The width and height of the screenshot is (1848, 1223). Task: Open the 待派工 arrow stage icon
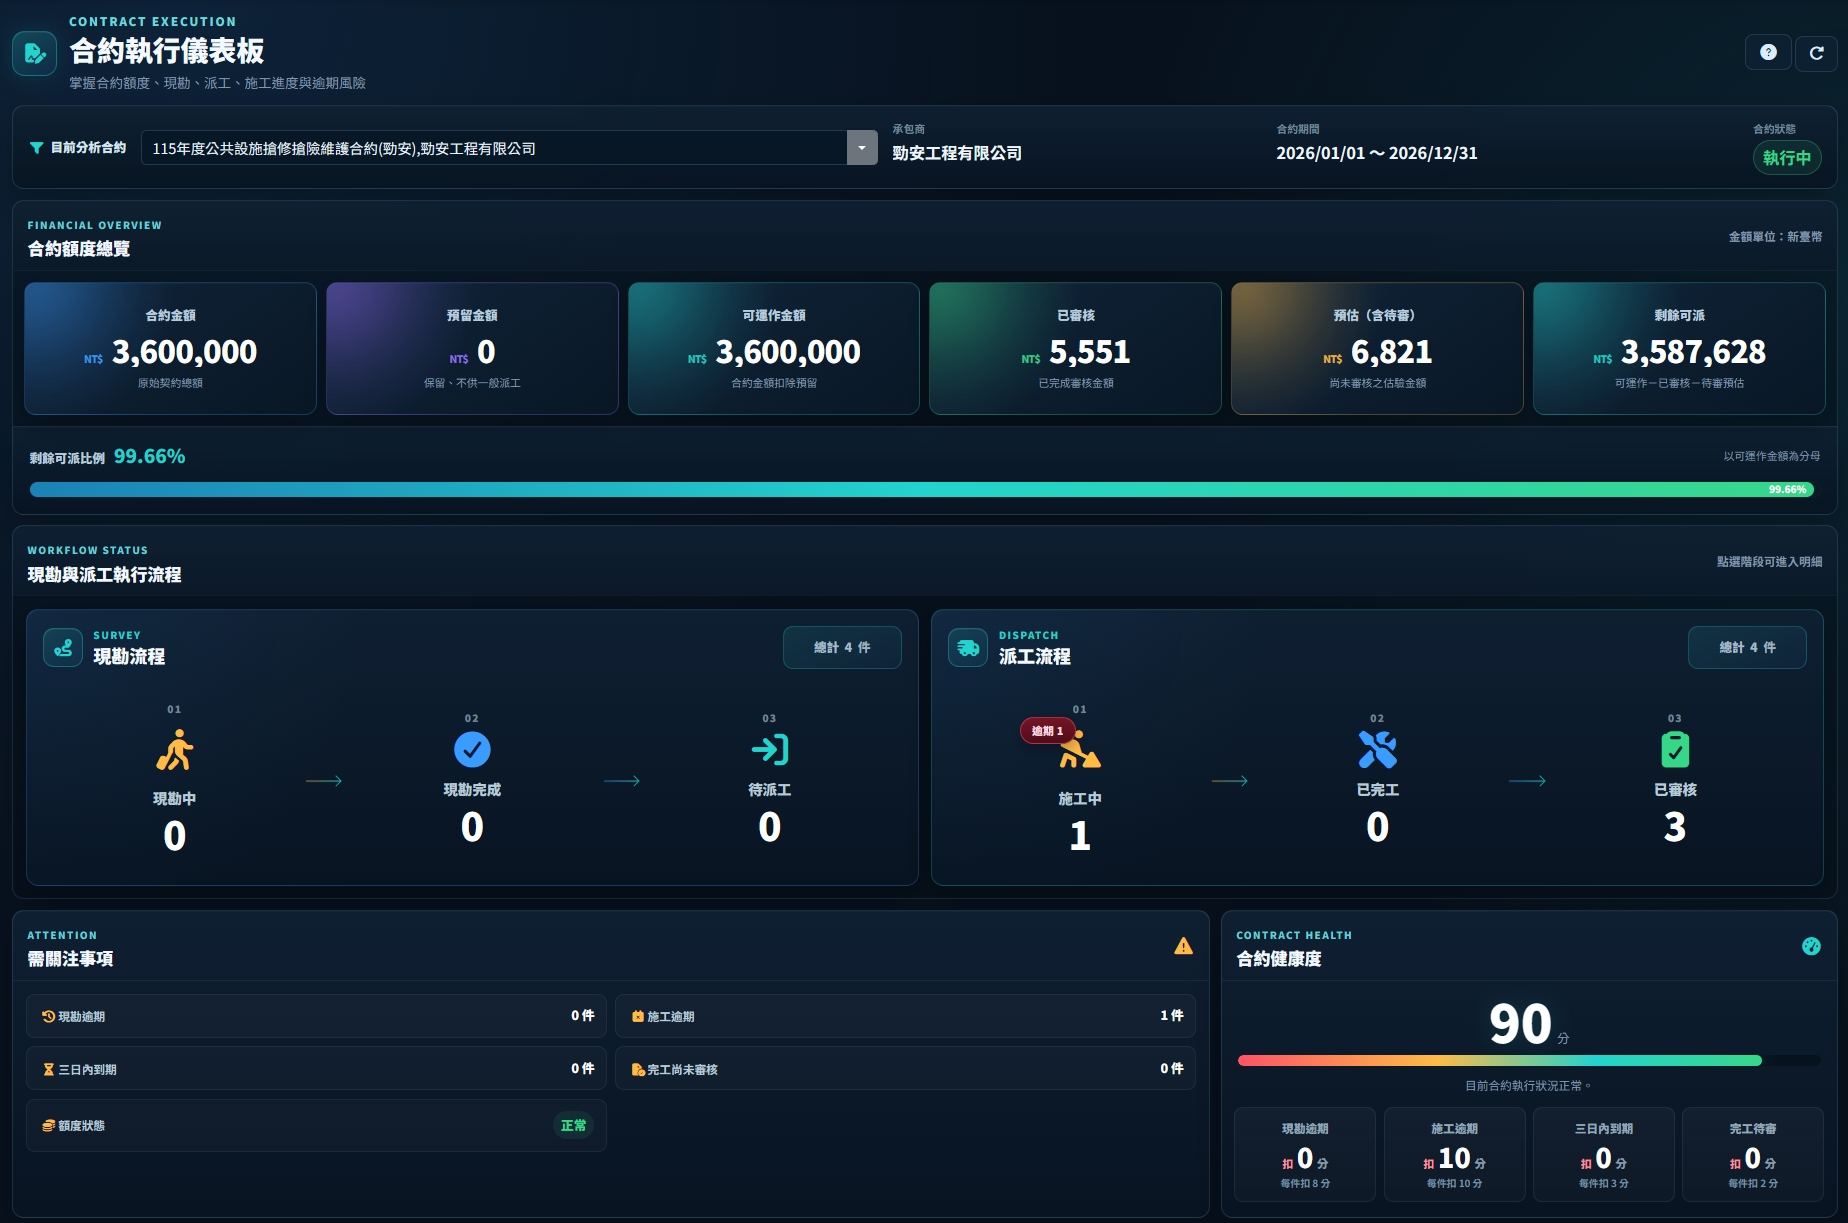tap(770, 749)
